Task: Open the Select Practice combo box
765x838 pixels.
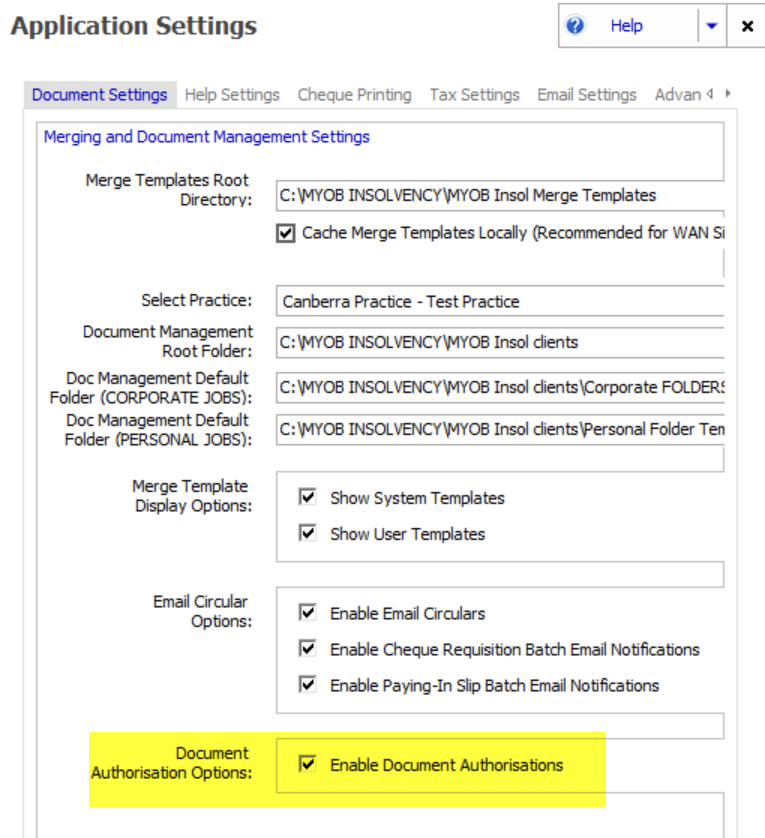Action: pos(500,301)
